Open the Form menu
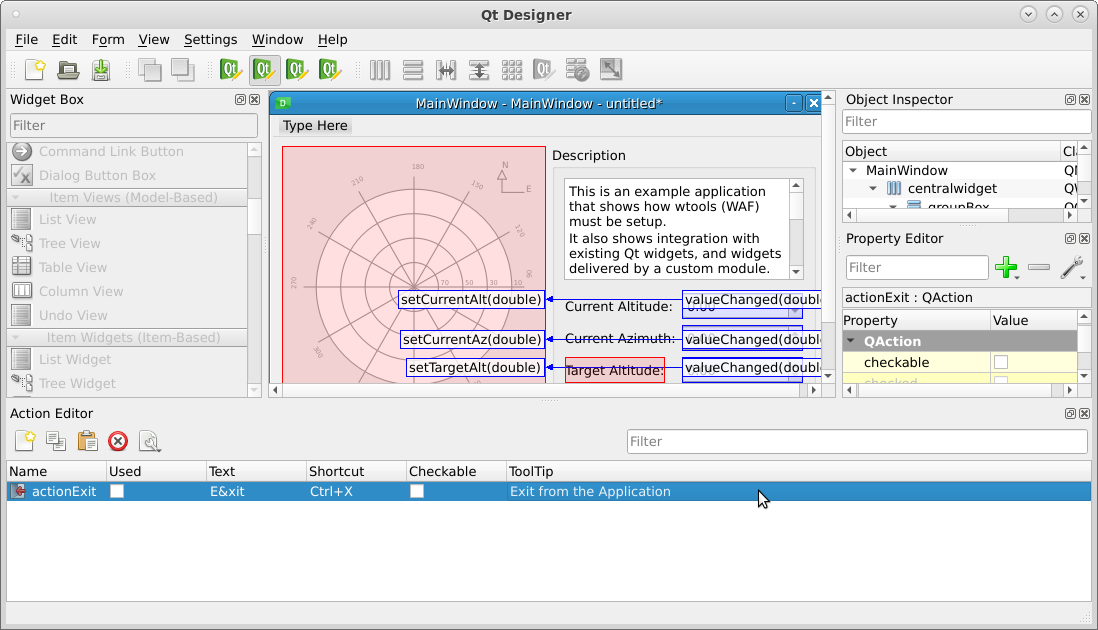 108,40
